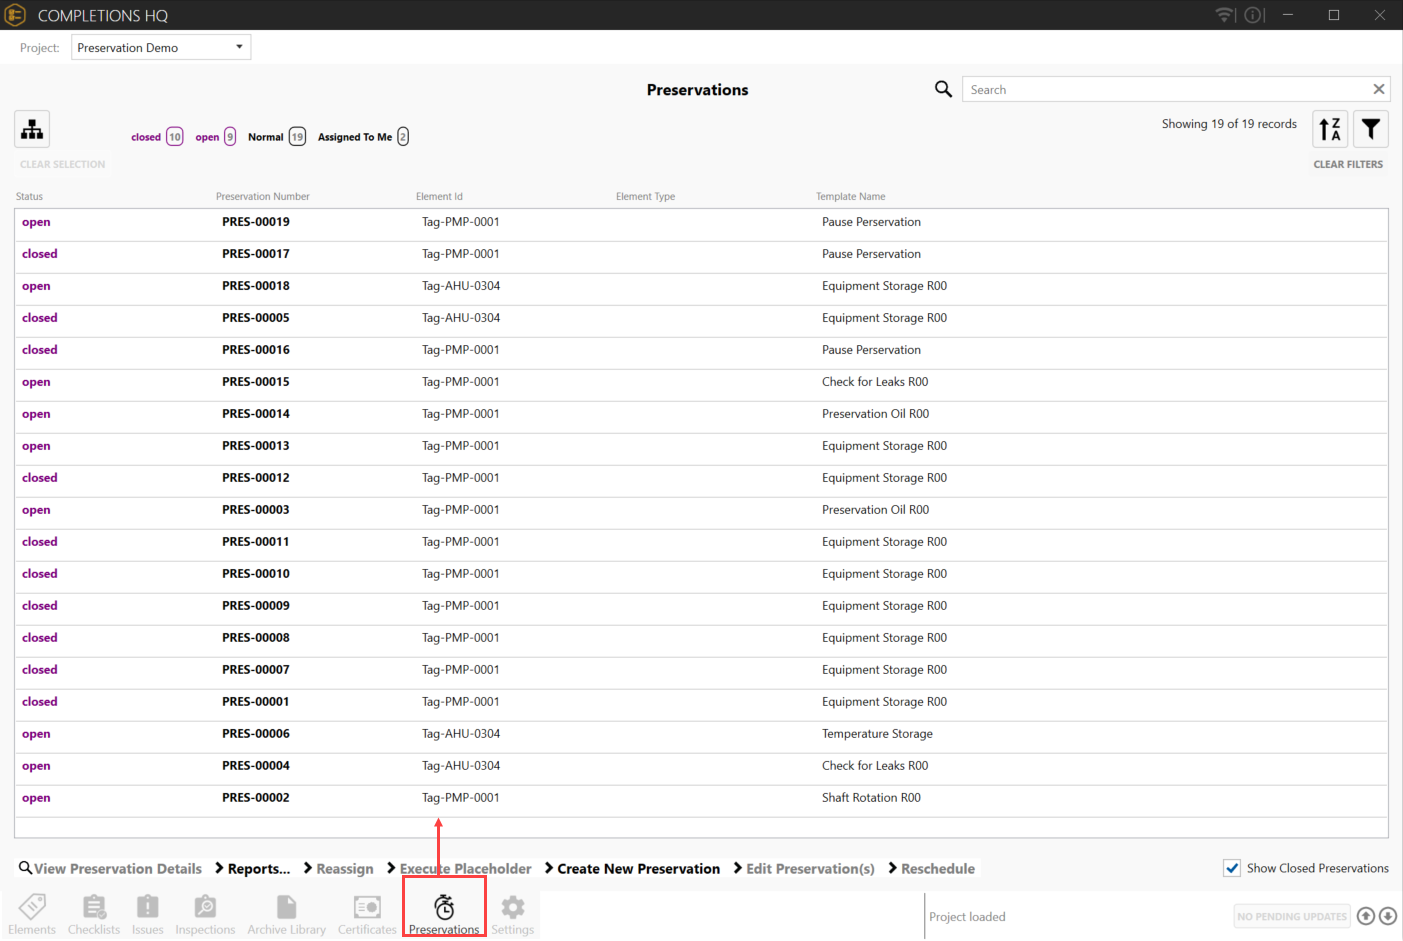
Task: Open the Reports... menu
Action: click(x=258, y=869)
